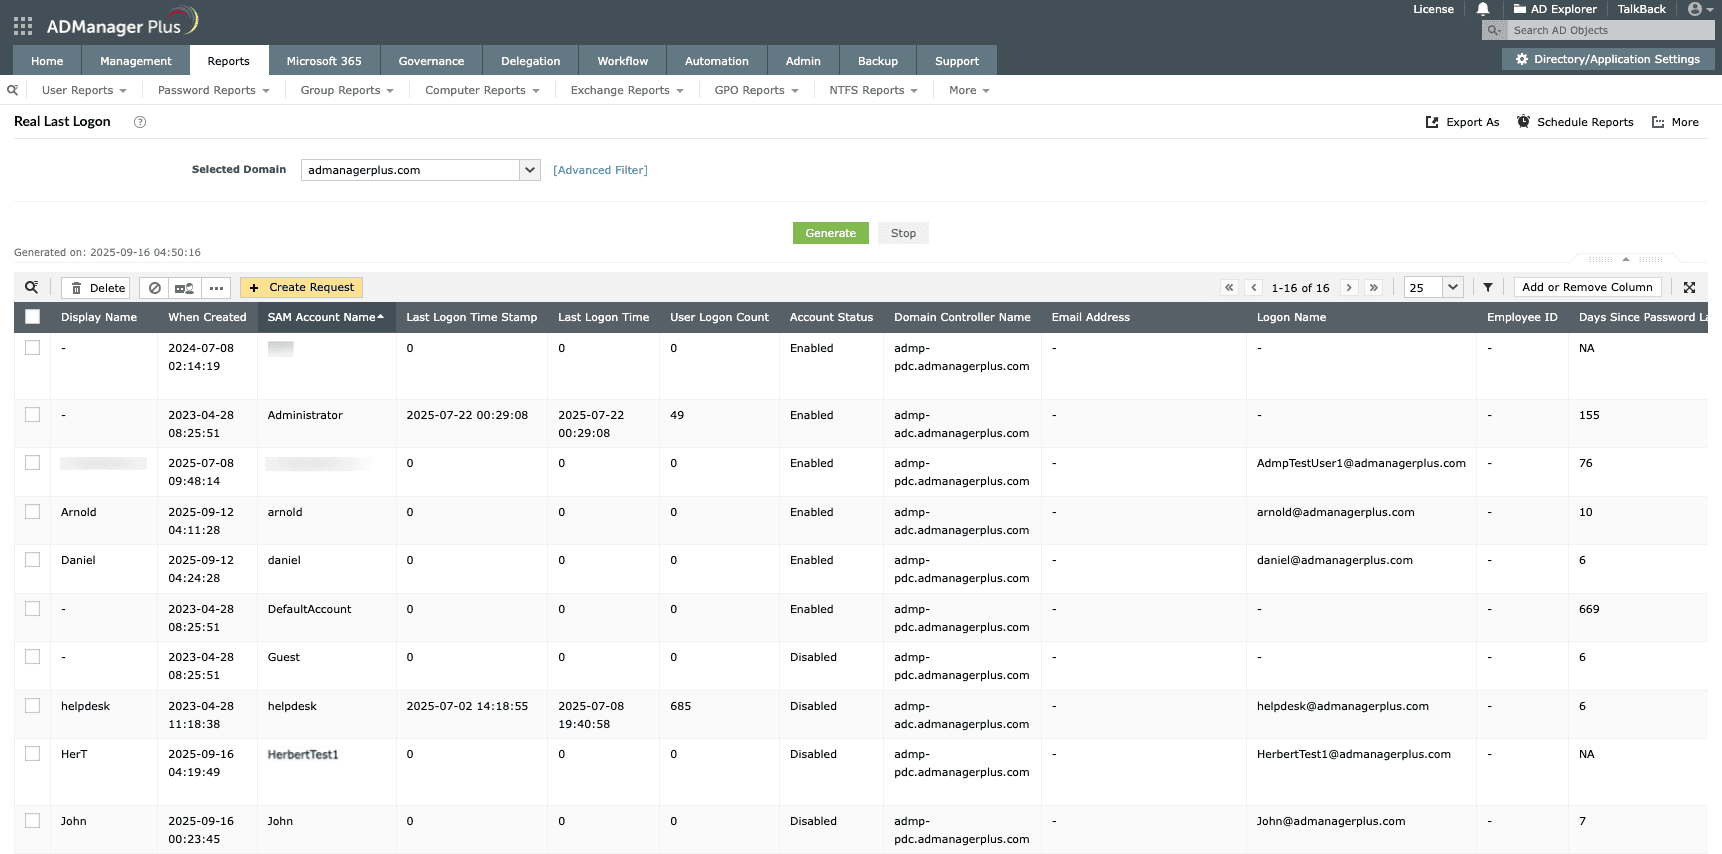
Task: Click the Search AD Objects field
Action: [1610, 30]
